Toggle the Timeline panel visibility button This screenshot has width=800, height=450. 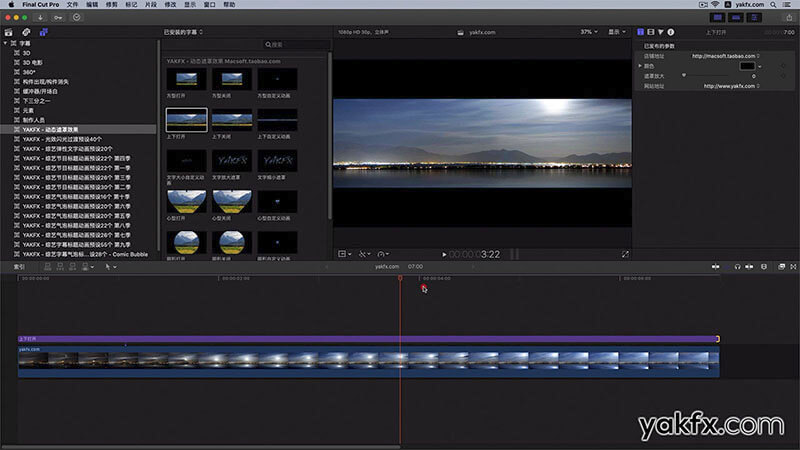click(x=736, y=17)
